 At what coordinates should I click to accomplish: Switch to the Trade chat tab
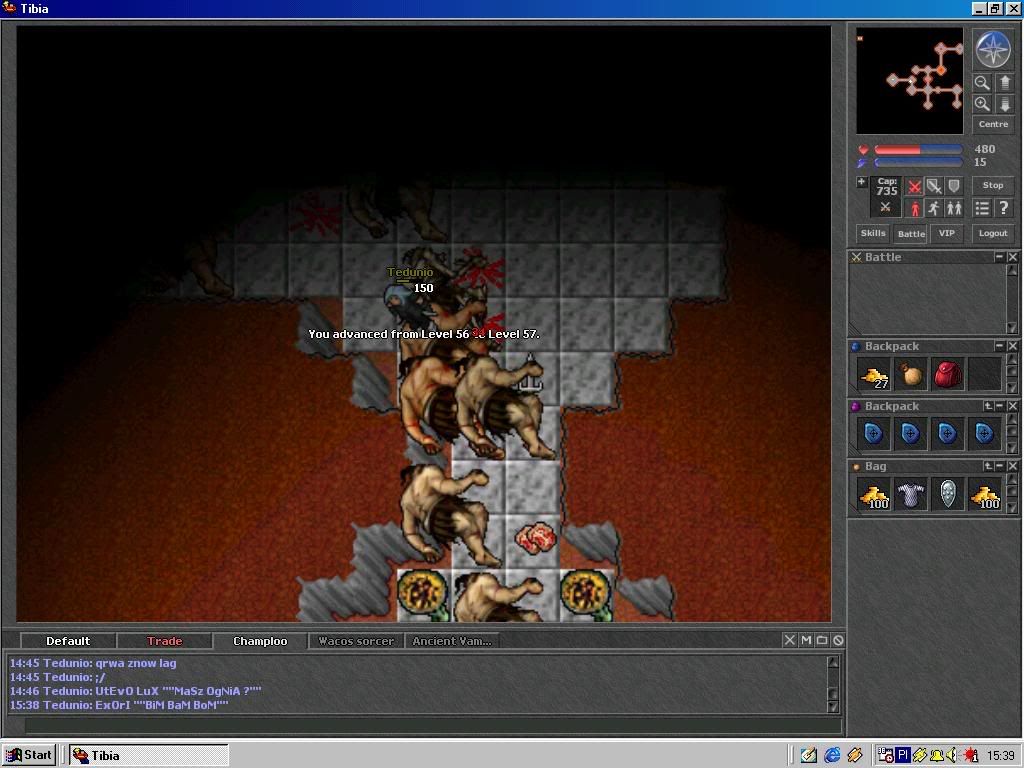(165, 641)
